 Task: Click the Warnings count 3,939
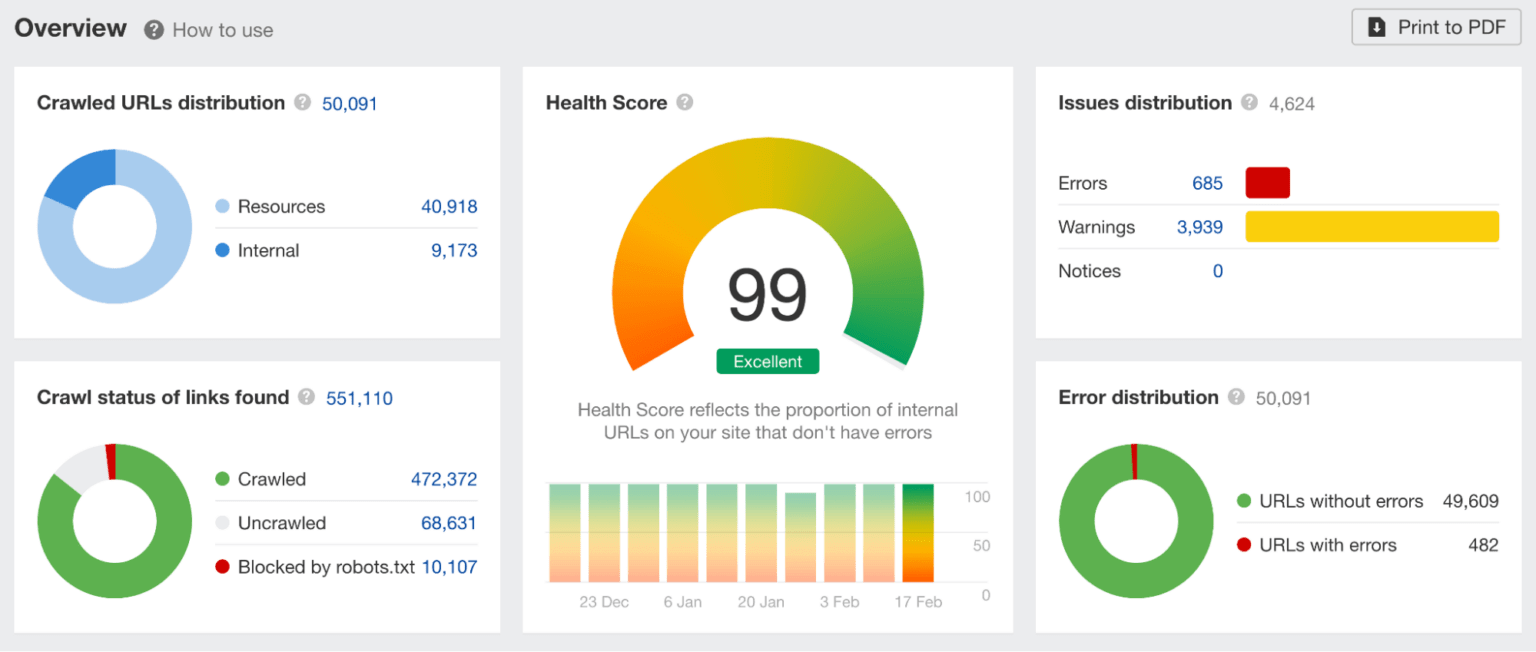point(1200,227)
